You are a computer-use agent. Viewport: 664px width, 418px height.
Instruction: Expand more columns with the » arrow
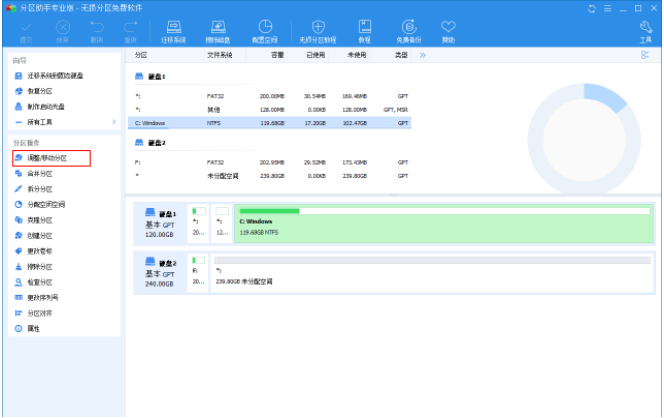422,55
